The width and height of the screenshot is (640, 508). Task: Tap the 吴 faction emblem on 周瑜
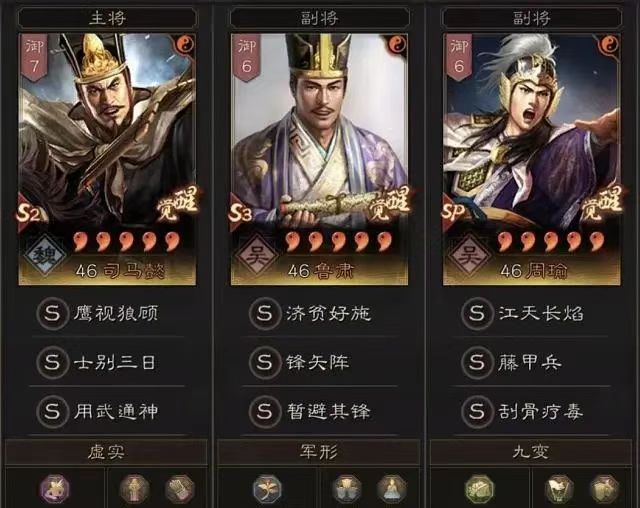click(x=469, y=255)
